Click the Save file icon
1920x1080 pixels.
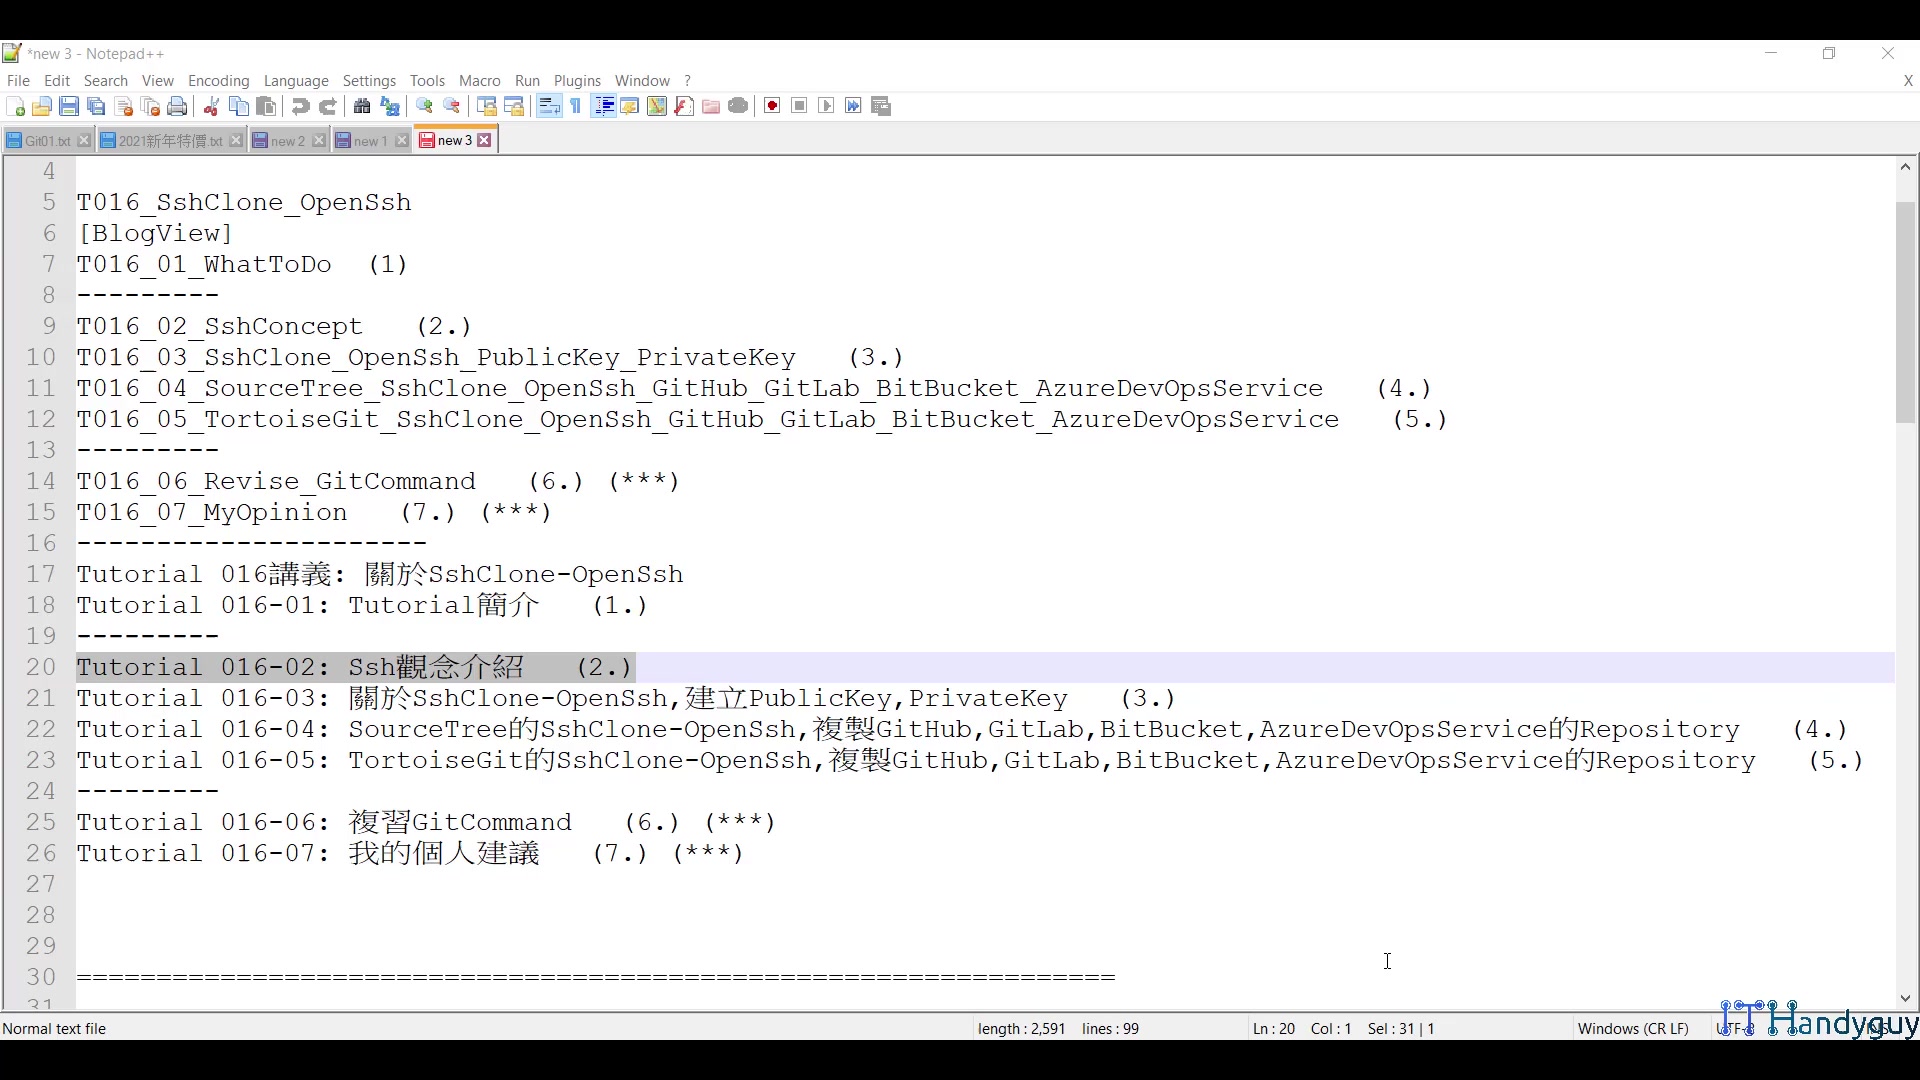pyautogui.click(x=69, y=106)
